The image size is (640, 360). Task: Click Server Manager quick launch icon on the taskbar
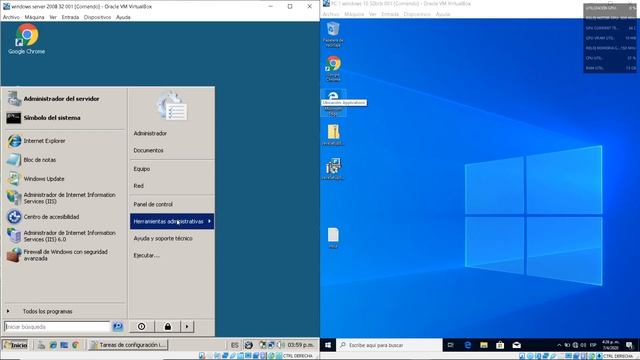[42, 345]
